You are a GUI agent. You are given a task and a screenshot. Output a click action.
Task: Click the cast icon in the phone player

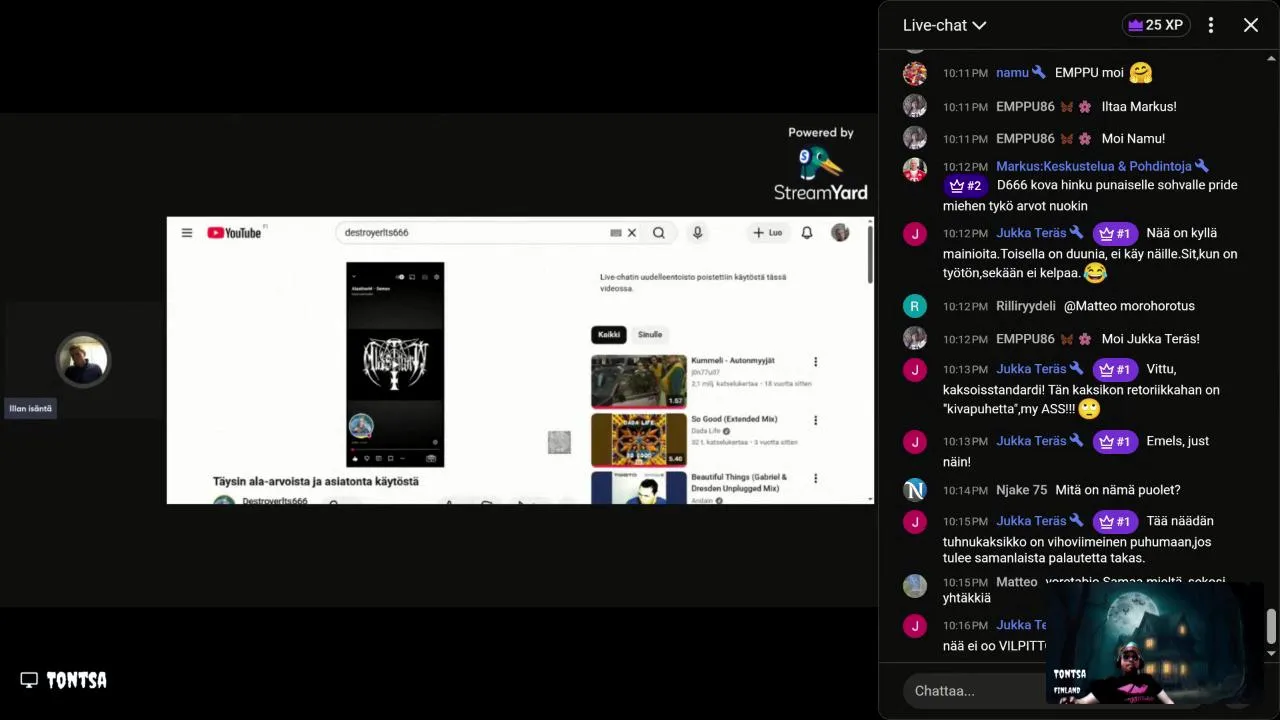412,276
